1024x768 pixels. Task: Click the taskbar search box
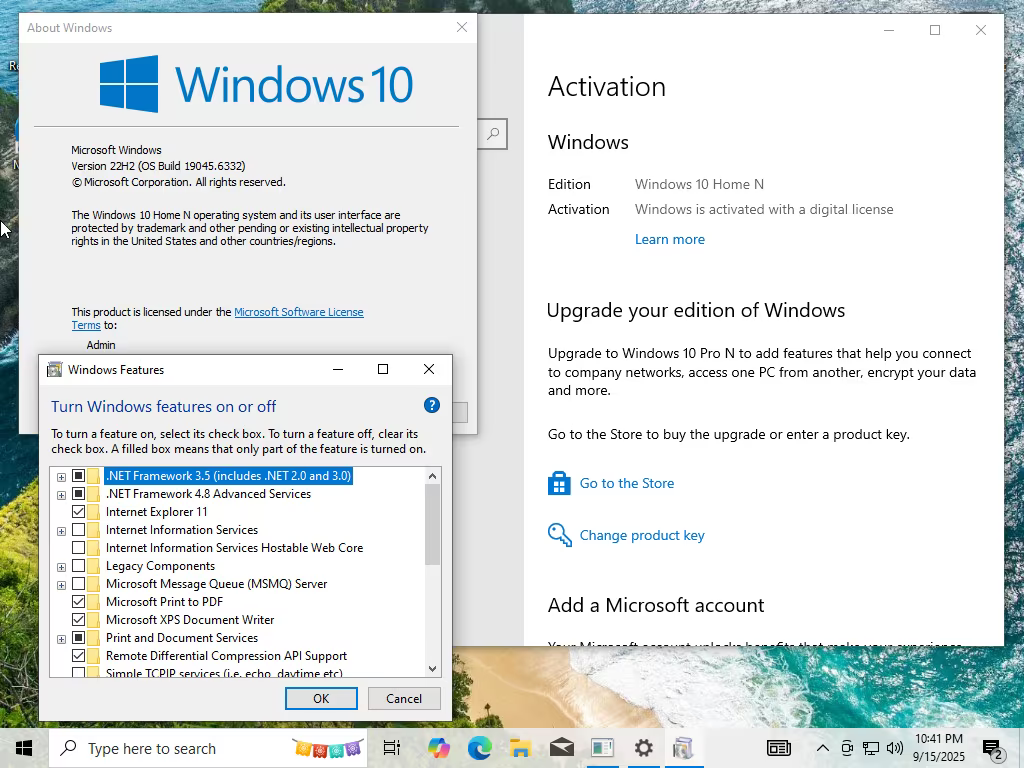(208, 748)
